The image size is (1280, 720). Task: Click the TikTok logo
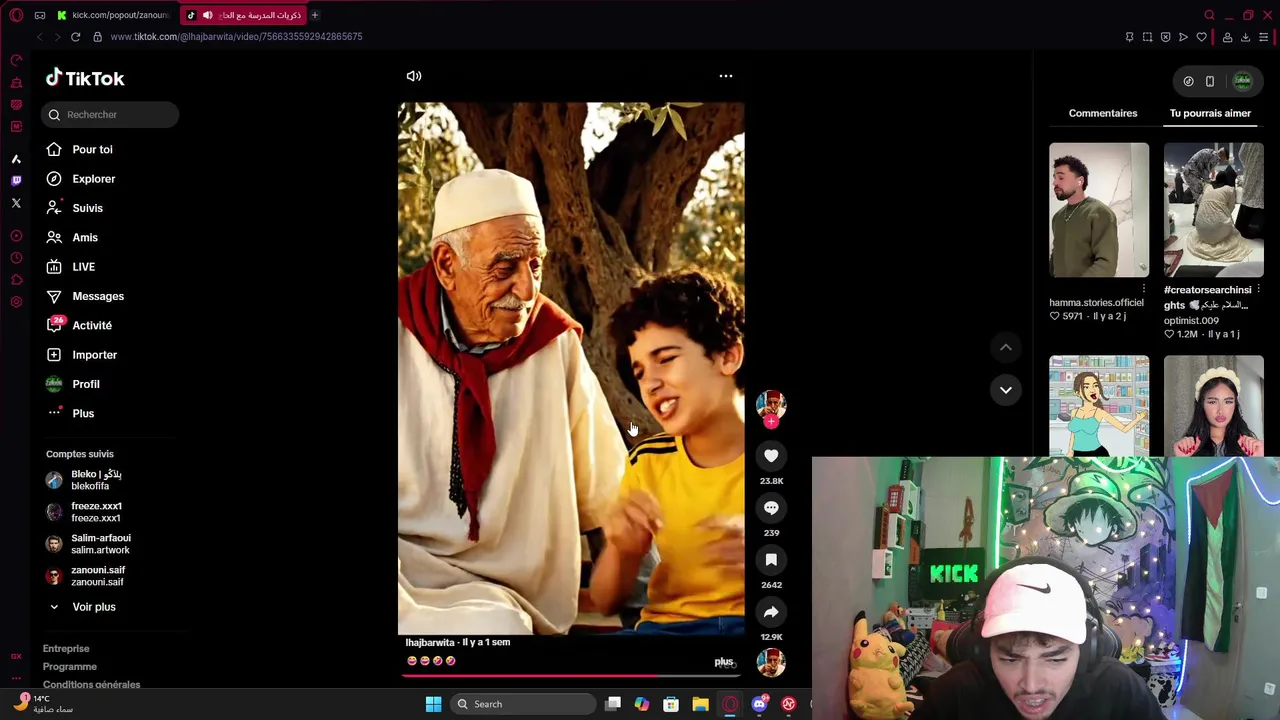[85, 78]
